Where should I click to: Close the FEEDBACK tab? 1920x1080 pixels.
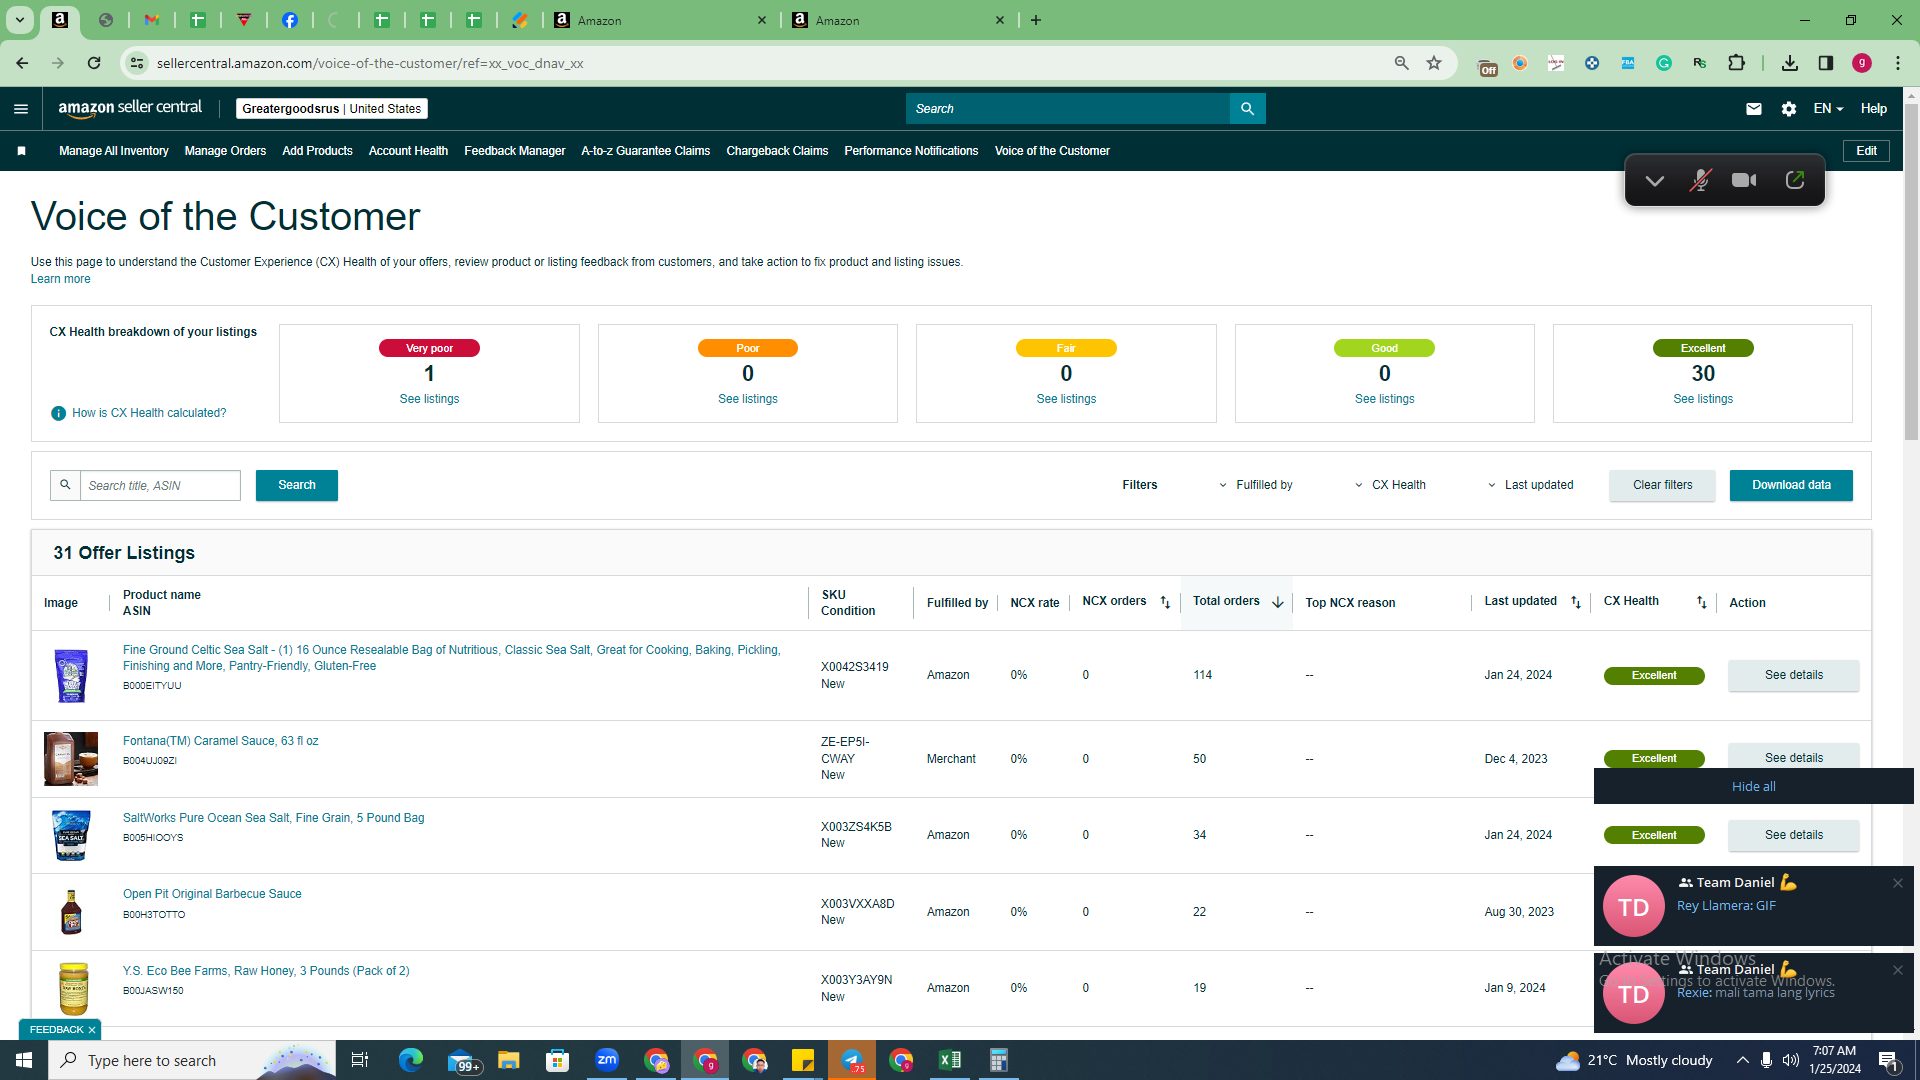[92, 1030]
